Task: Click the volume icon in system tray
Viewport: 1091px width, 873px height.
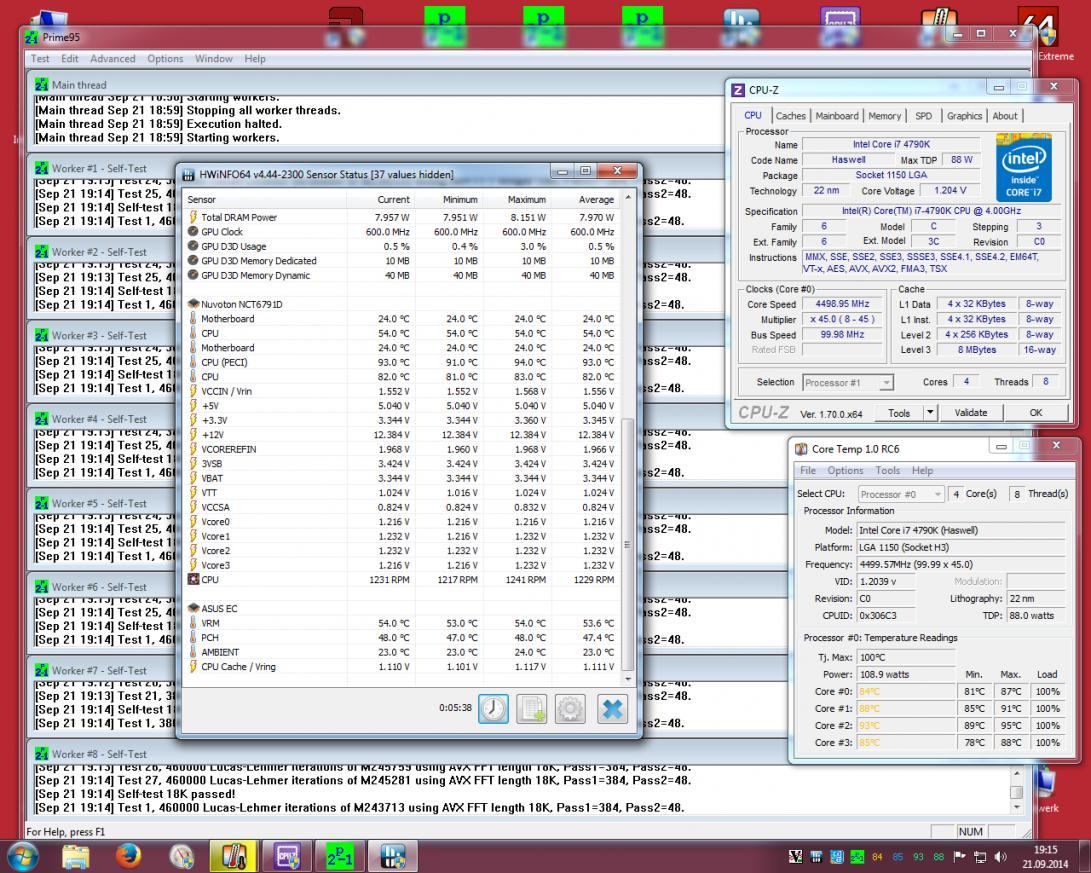Action: 1001,857
